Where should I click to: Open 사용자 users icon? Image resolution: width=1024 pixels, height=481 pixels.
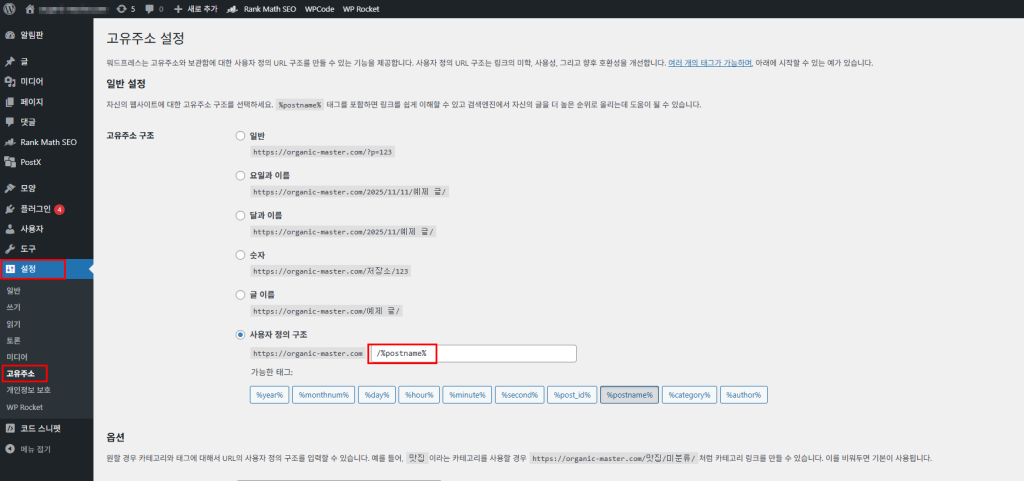pyautogui.click(x=10, y=229)
